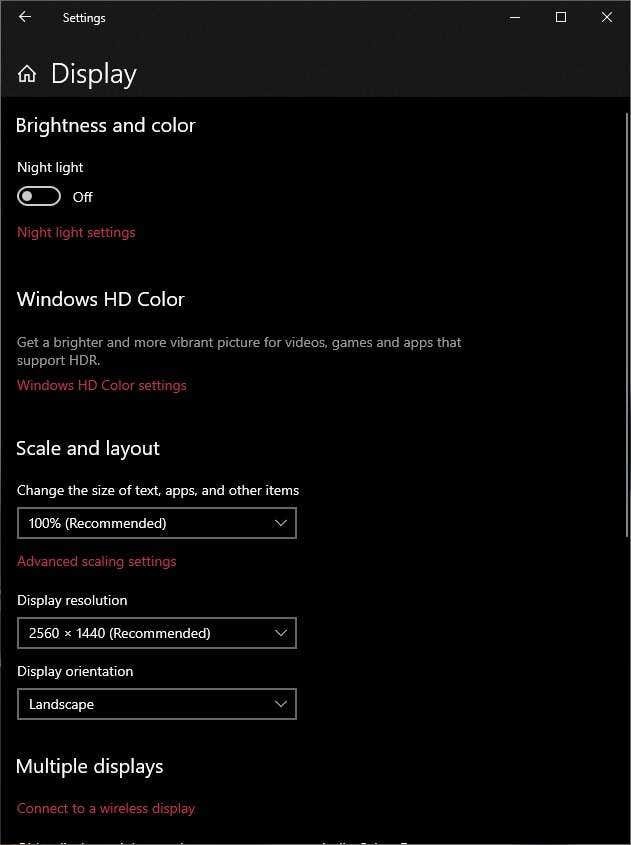Image resolution: width=631 pixels, height=845 pixels.
Task: Toggle Night light from Off position
Action: pyautogui.click(x=38, y=195)
